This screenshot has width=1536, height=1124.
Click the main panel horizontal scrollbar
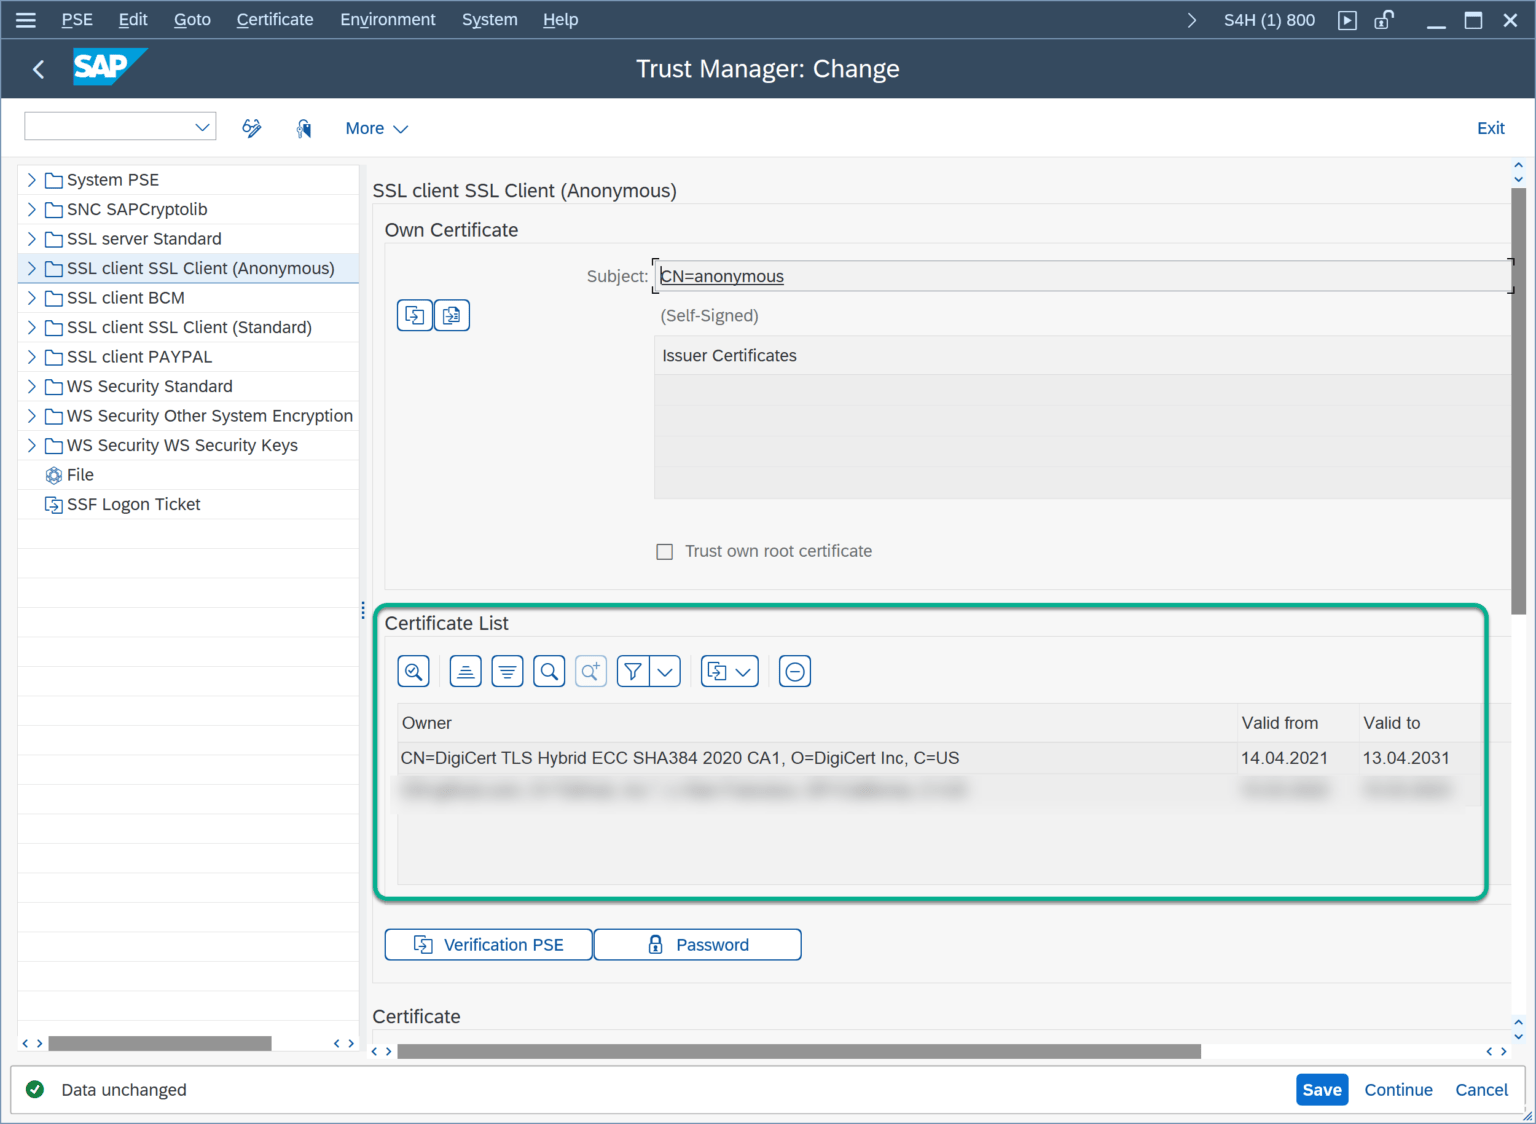tap(798, 1051)
